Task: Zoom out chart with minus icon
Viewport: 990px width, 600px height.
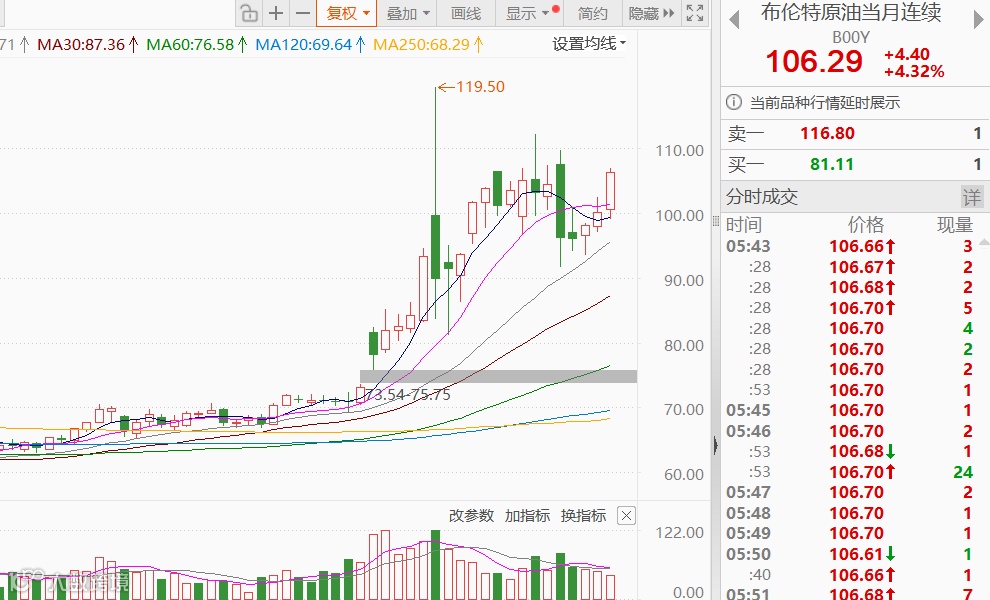Action: (x=303, y=13)
